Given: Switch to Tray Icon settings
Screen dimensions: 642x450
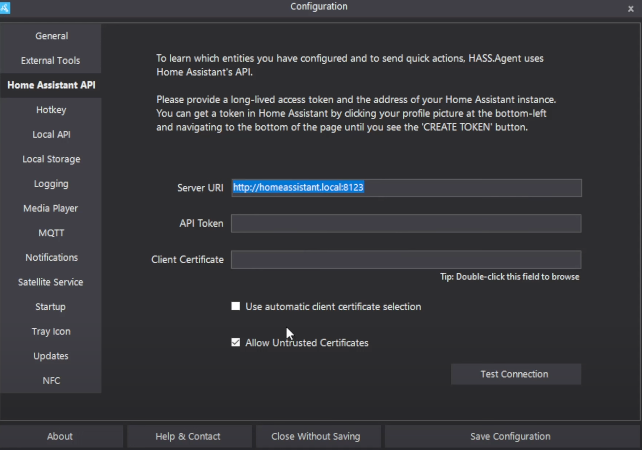Looking at the screenshot, I should coord(51,331).
